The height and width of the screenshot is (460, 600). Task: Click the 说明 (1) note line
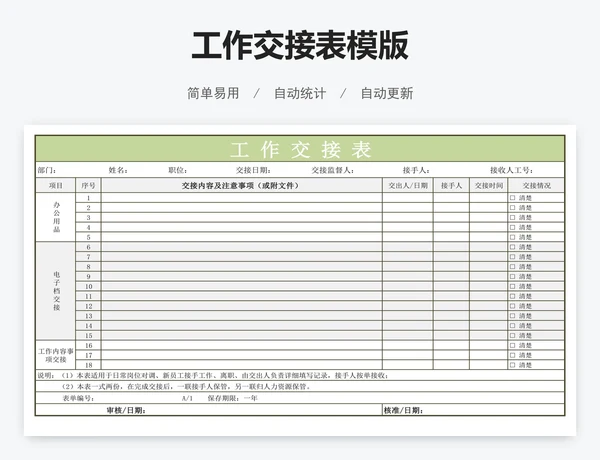point(213,375)
